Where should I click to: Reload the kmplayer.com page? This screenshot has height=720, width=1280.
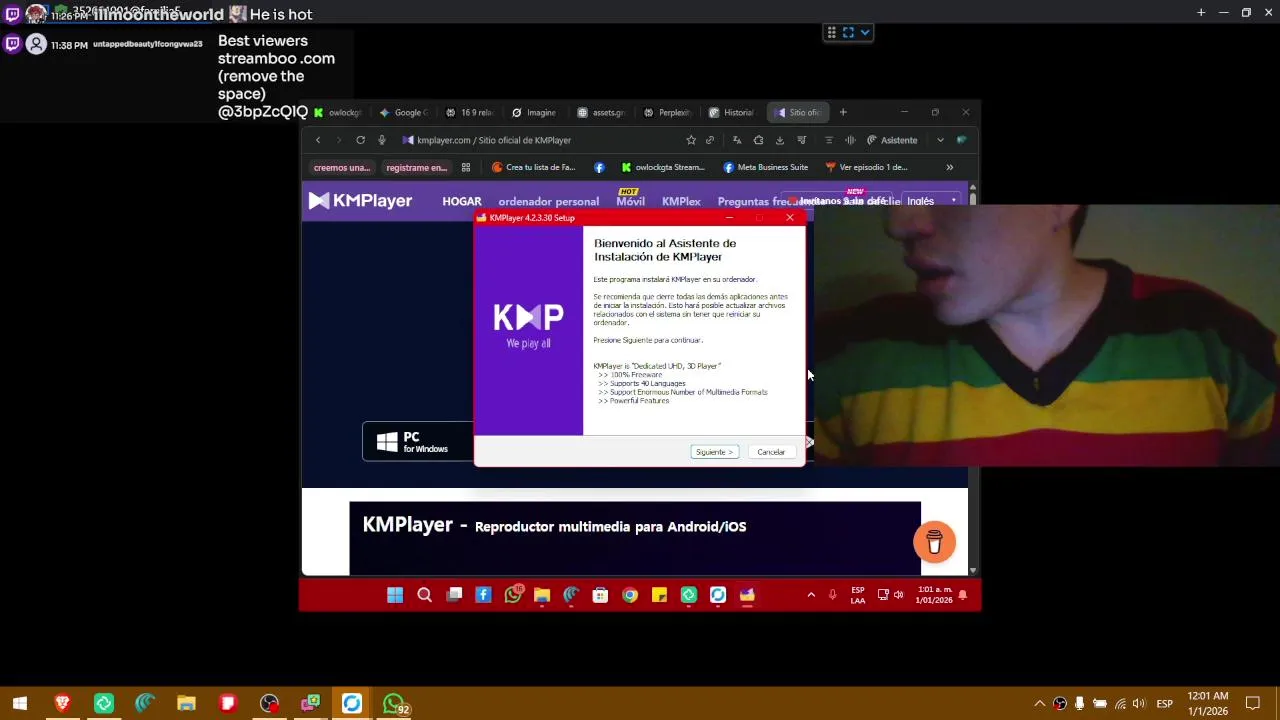pyautogui.click(x=360, y=140)
